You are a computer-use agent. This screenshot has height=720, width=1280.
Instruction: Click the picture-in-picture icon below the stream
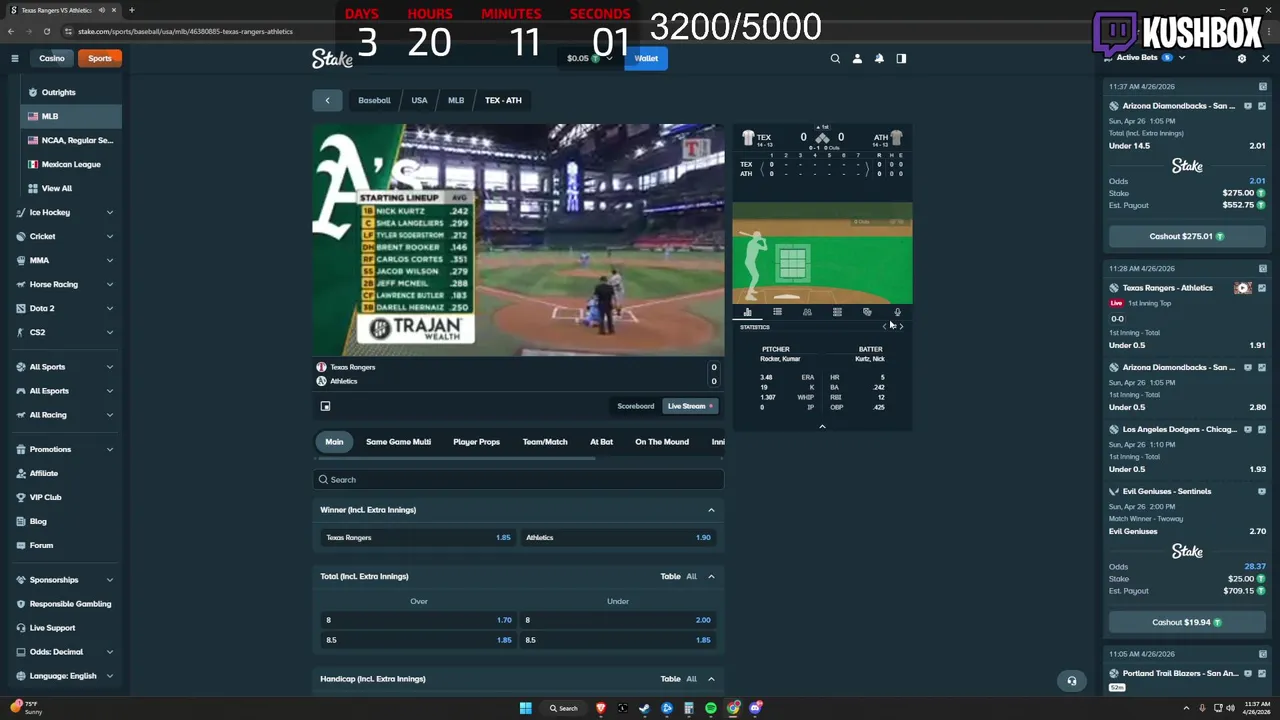point(325,406)
